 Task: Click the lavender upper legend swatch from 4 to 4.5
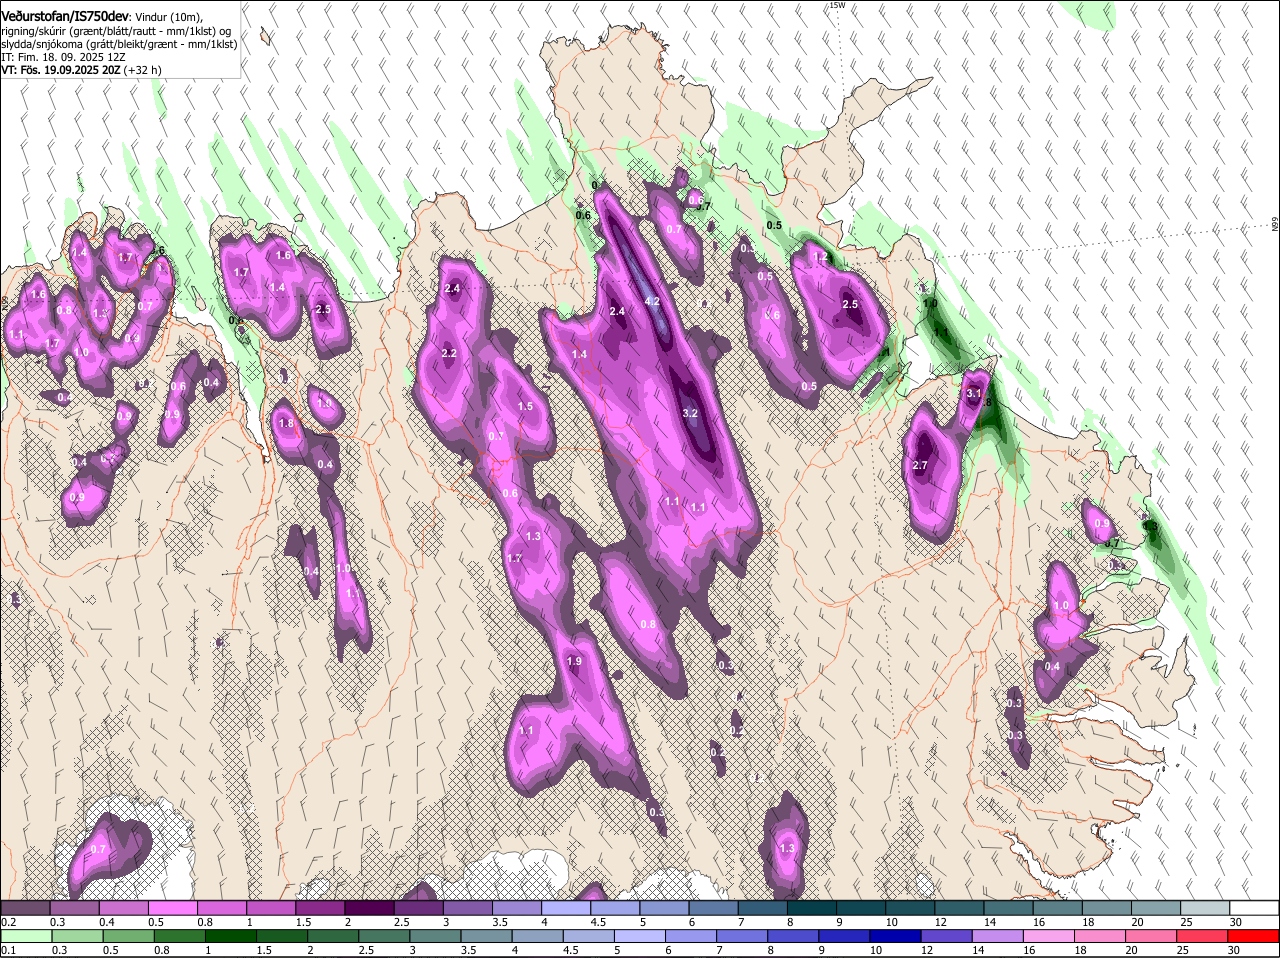coord(566,907)
